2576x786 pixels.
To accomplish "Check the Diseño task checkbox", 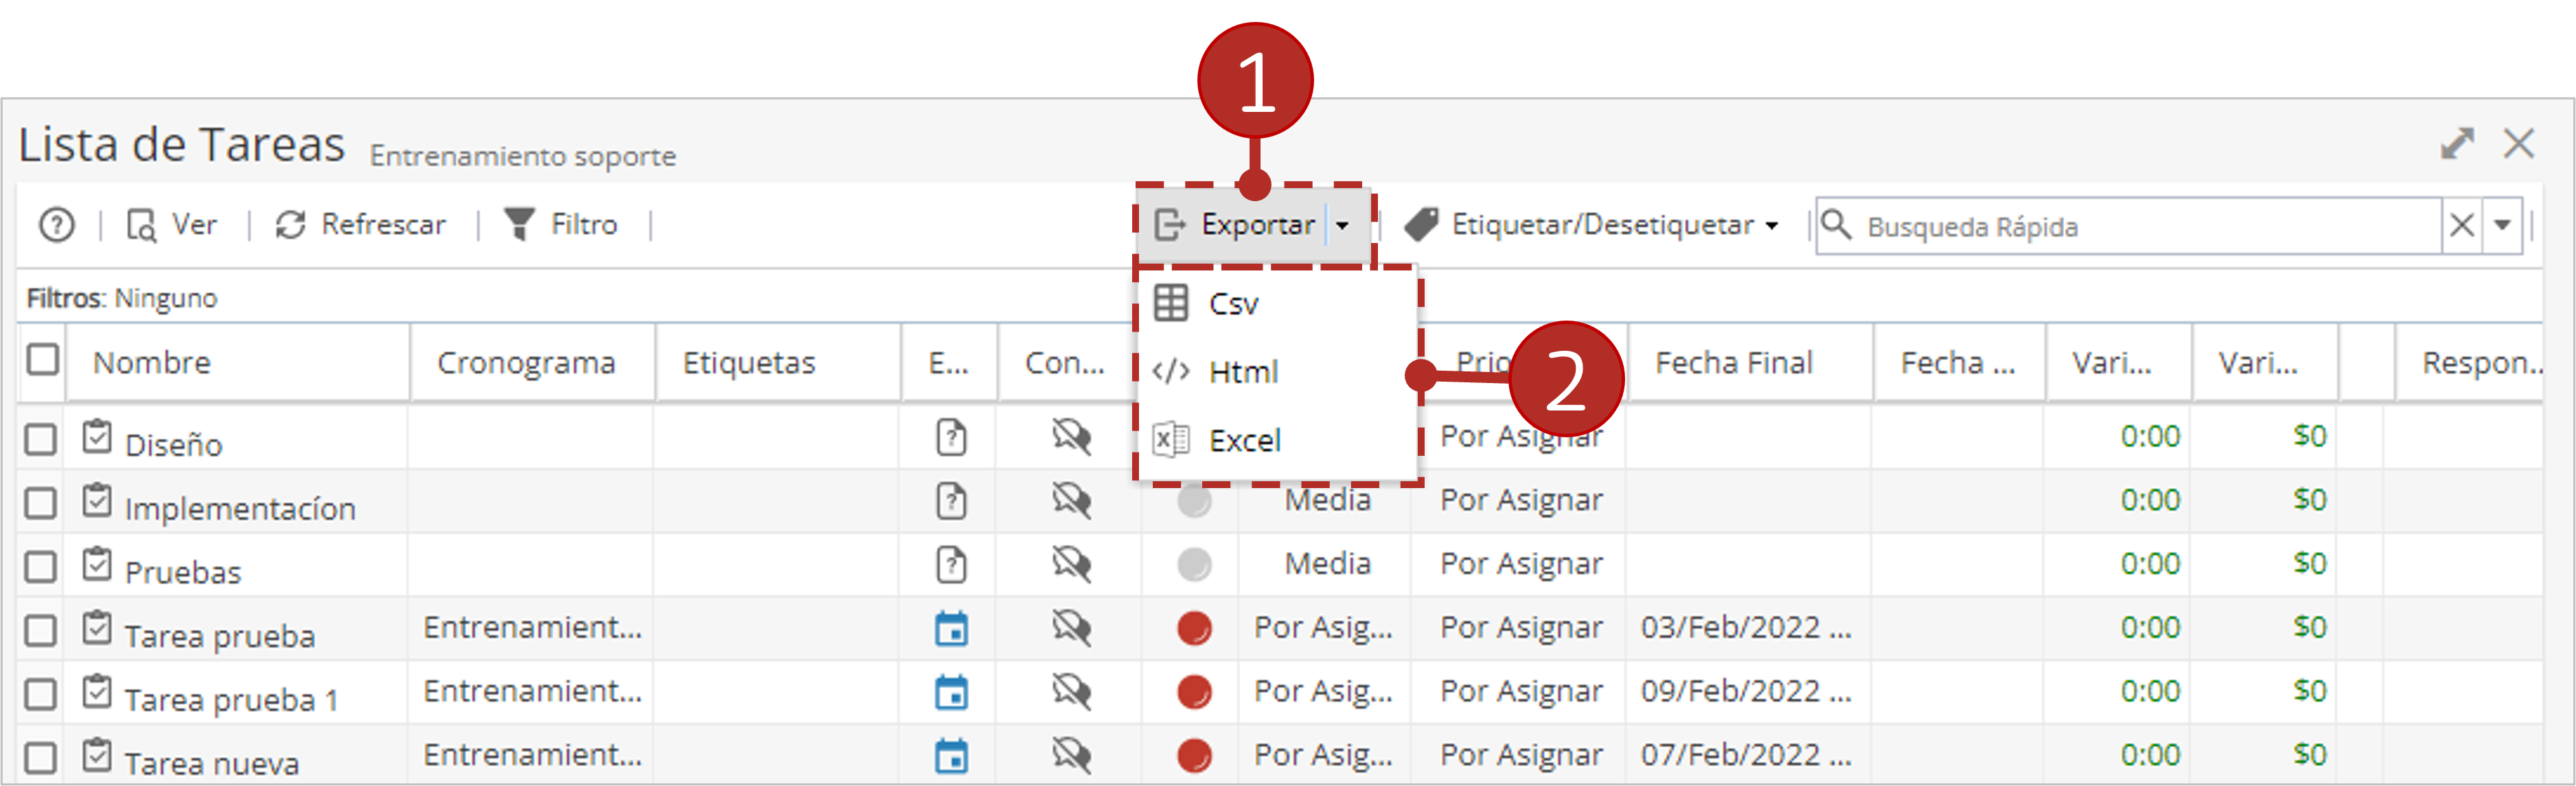I will 40,439.
